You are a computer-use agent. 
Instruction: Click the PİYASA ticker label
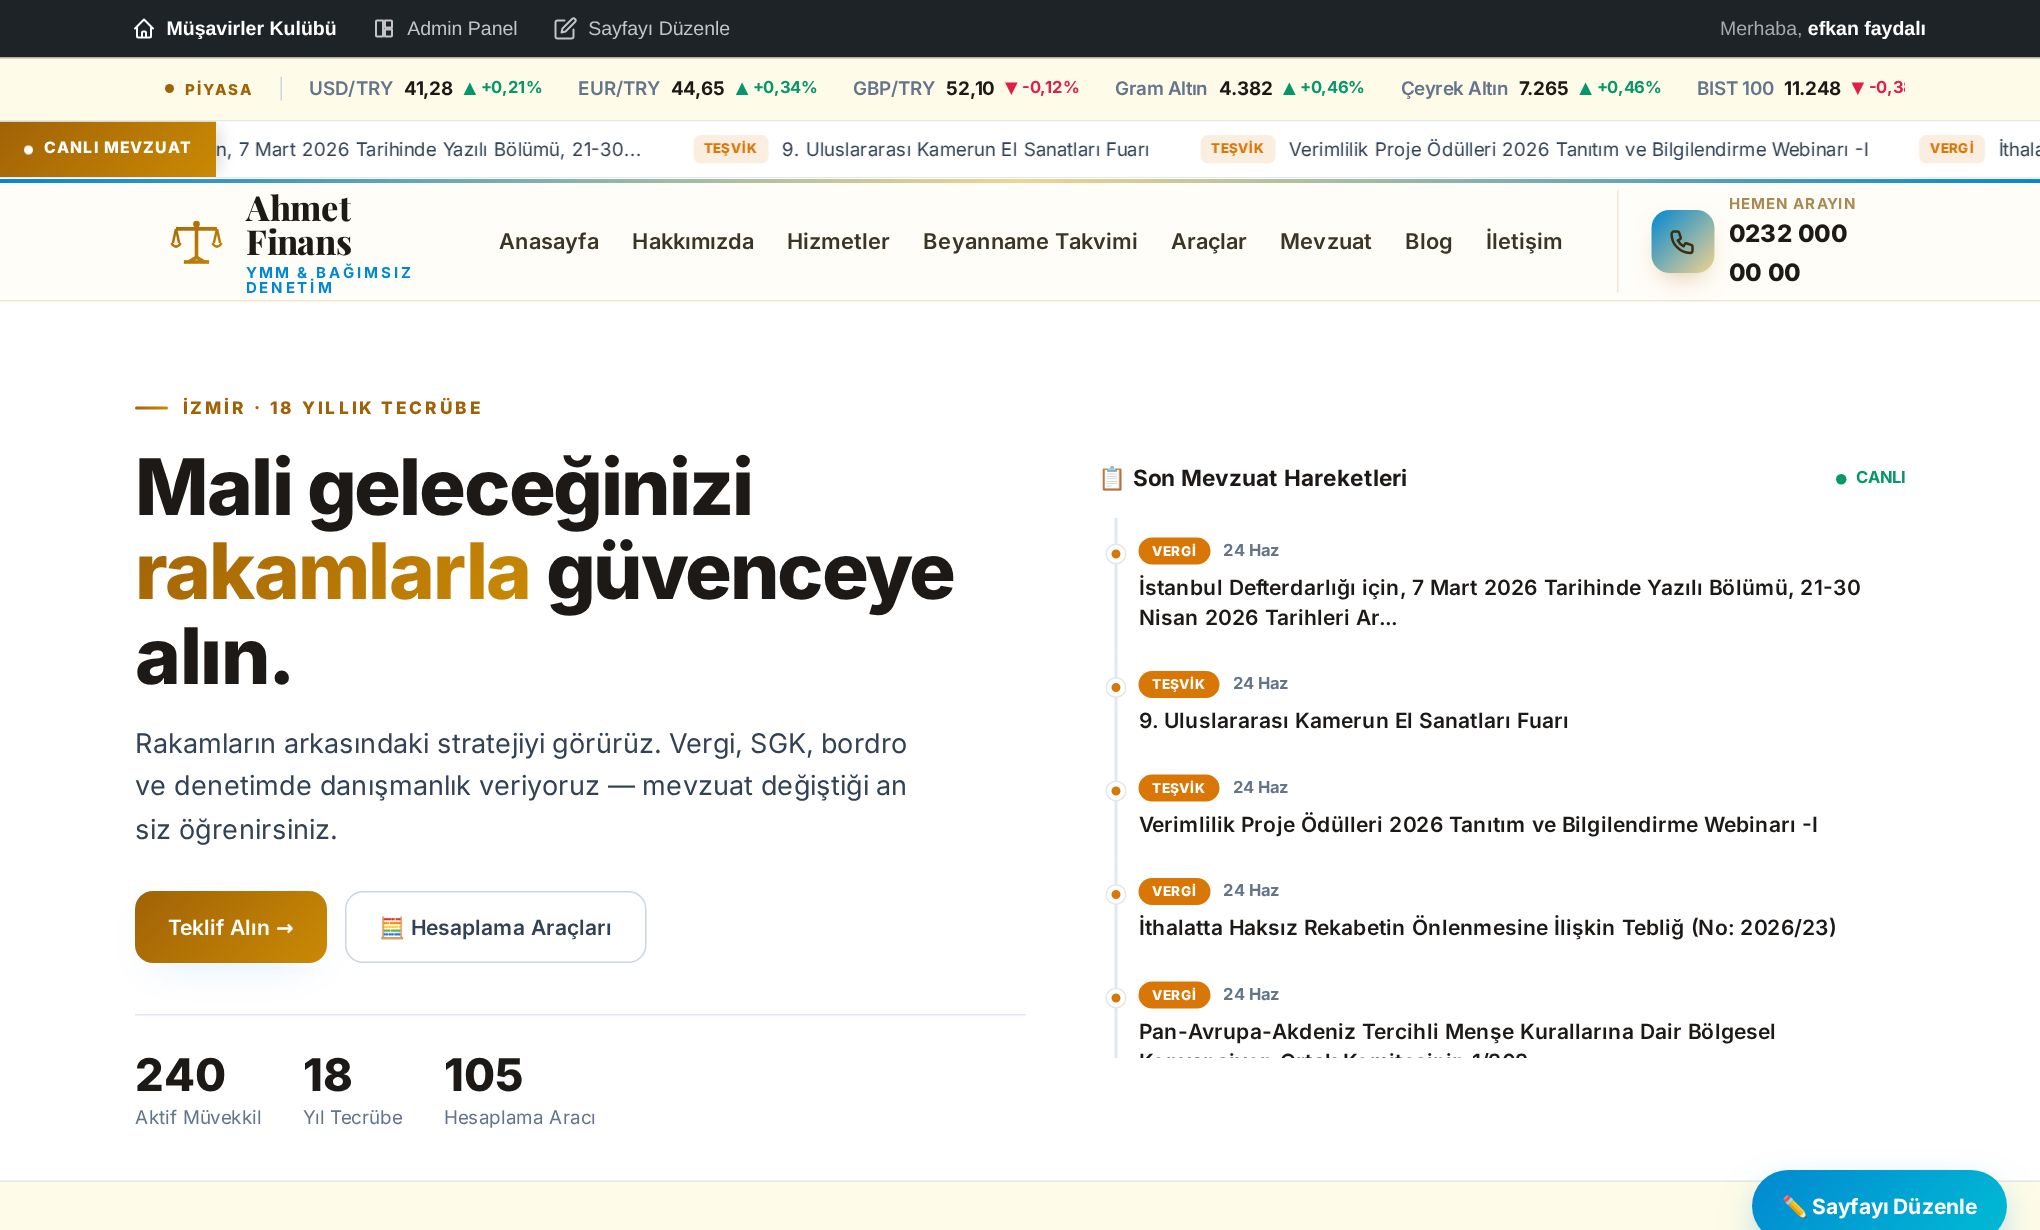(209, 89)
